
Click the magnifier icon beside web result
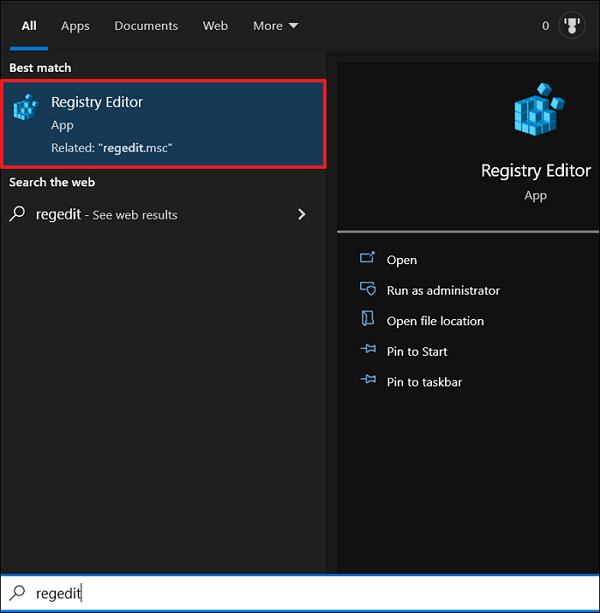click(17, 214)
